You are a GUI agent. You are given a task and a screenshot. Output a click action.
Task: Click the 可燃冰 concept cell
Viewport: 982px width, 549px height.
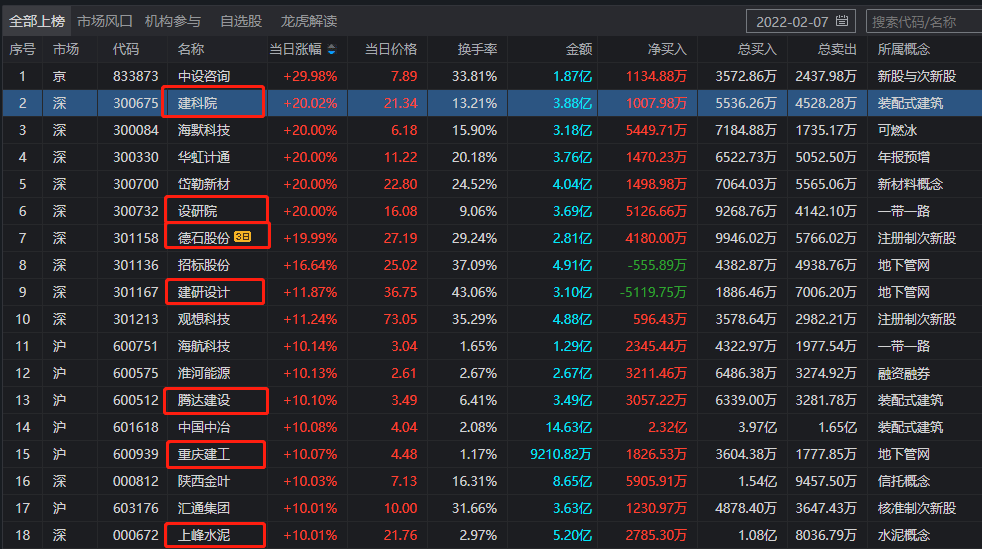tap(897, 130)
